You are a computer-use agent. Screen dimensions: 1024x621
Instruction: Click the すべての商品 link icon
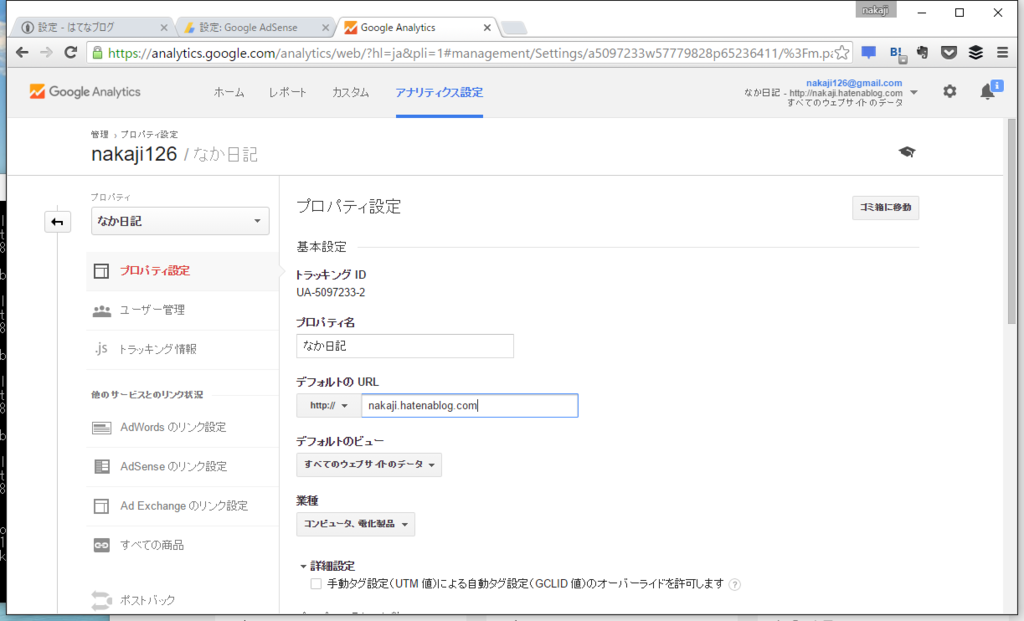pos(101,545)
